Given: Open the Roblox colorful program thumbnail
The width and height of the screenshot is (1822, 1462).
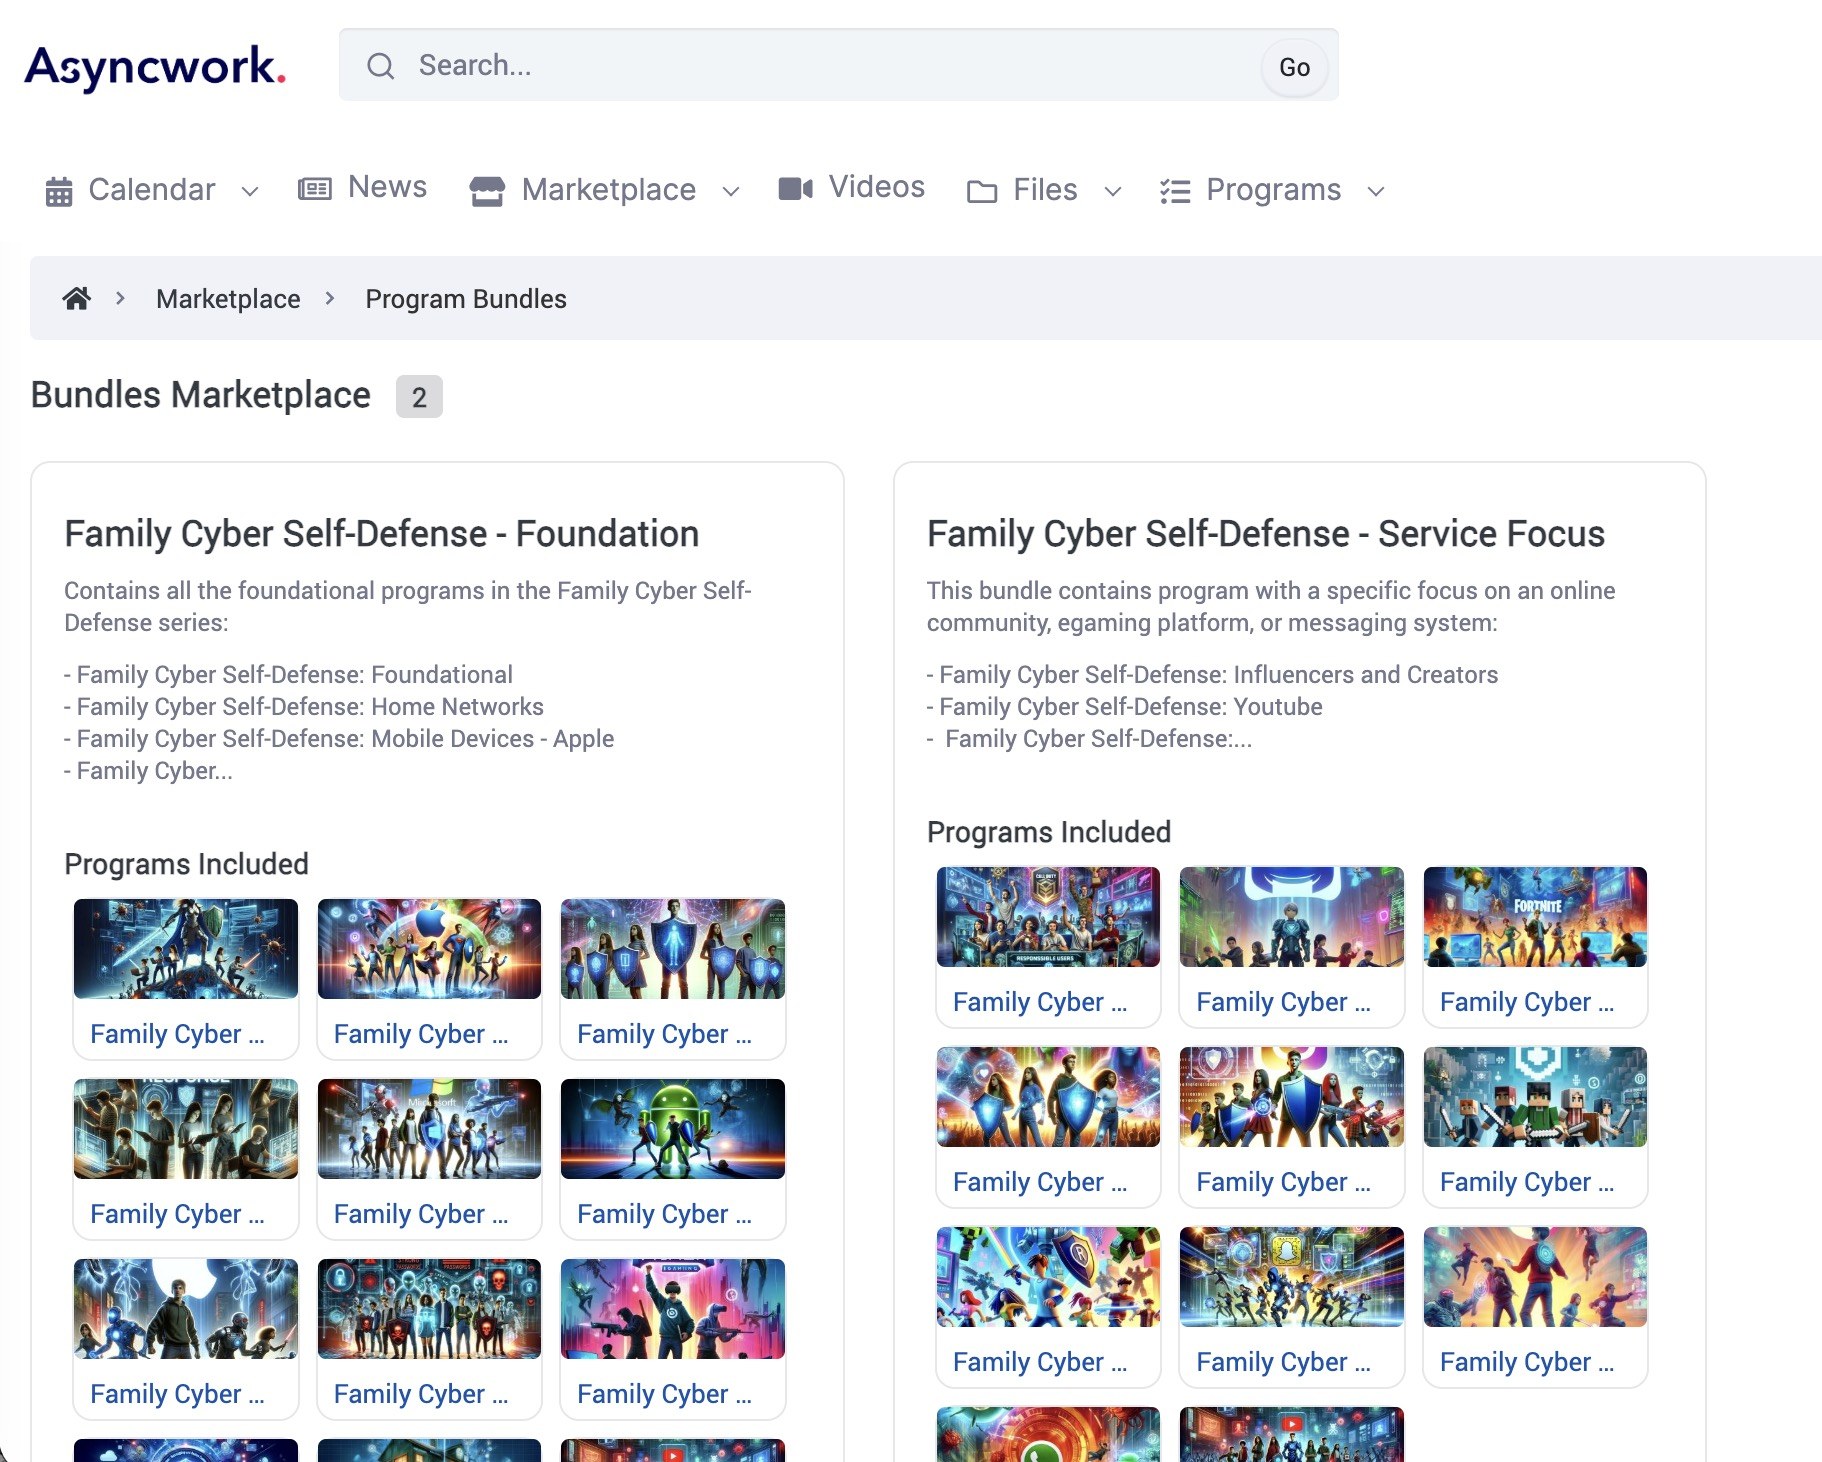Looking at the screenshot, I should pyautogui.click(x=1048, y=1276).
